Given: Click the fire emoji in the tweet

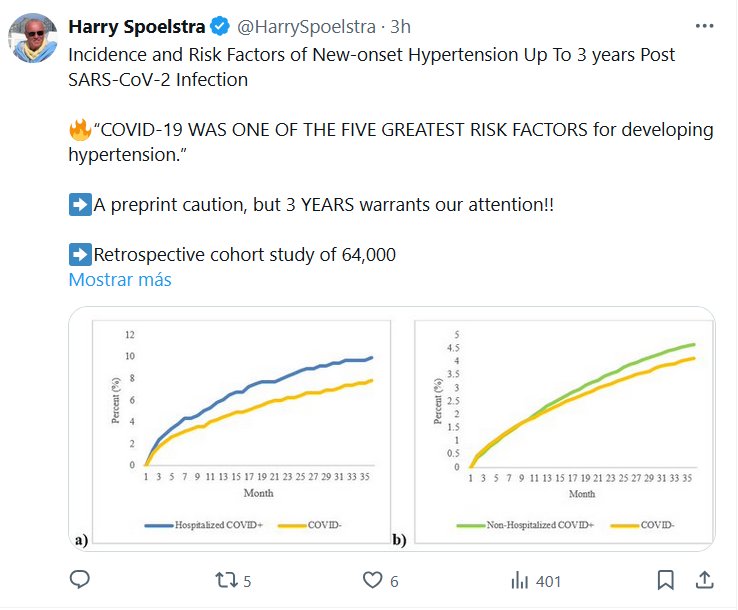Looking at the screenshot, I should coord(79,130).
